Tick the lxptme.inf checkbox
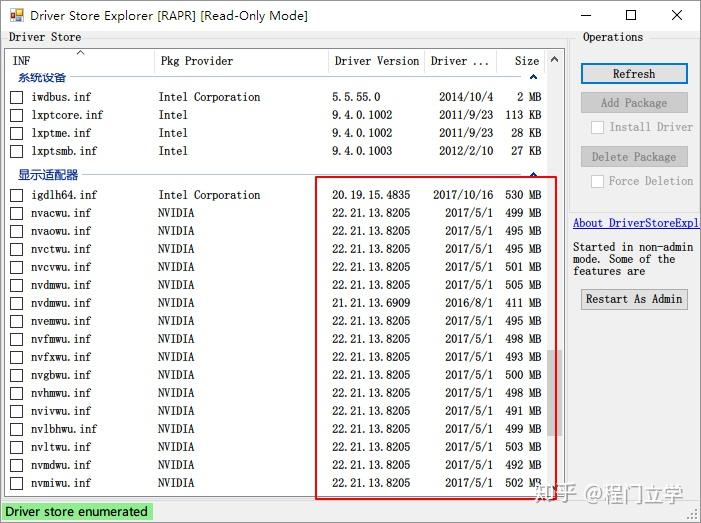Viewport: 701px width, 523px height. 17,133
